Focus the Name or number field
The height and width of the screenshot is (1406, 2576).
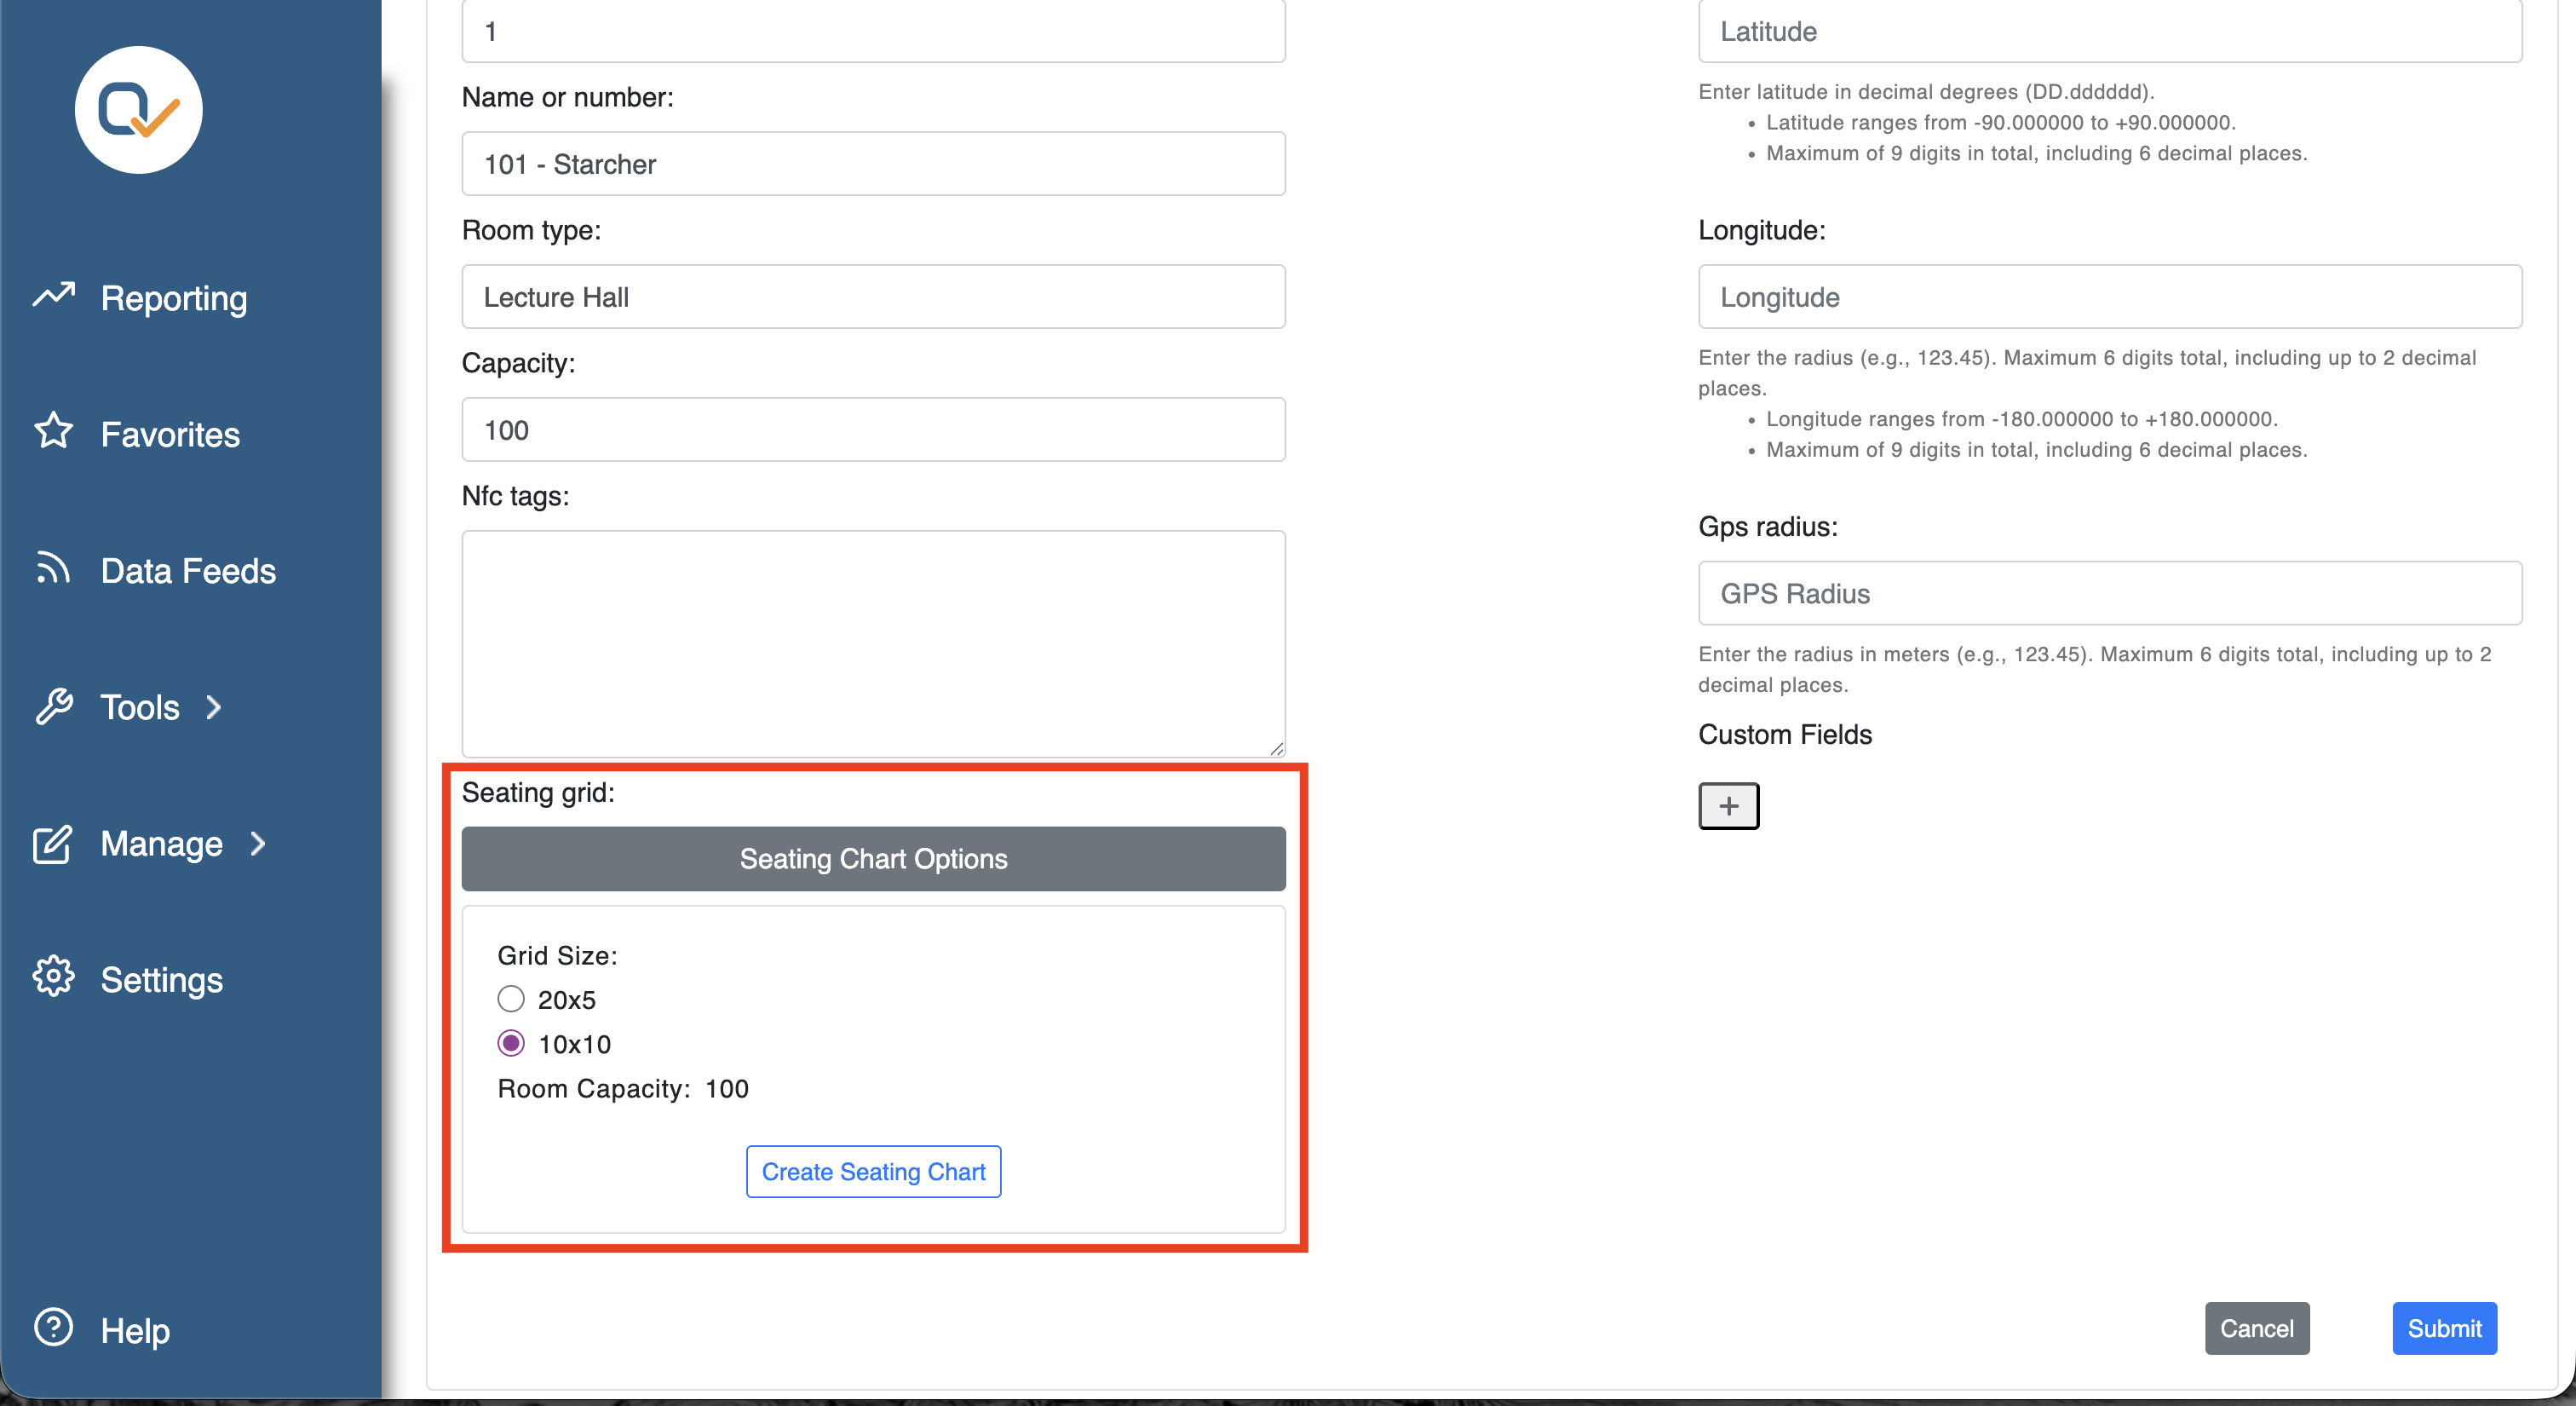pos(874,164)
